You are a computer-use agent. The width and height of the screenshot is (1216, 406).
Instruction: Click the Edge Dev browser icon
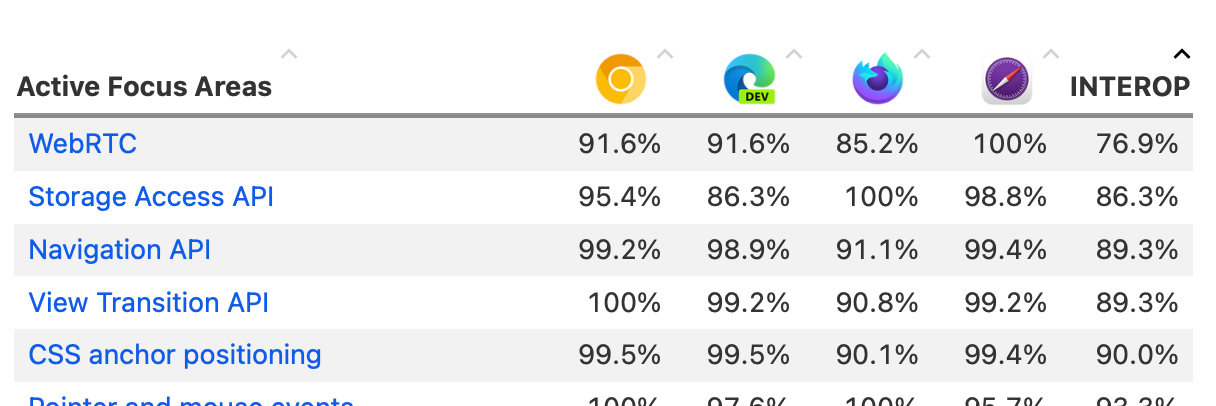point(749,79)
